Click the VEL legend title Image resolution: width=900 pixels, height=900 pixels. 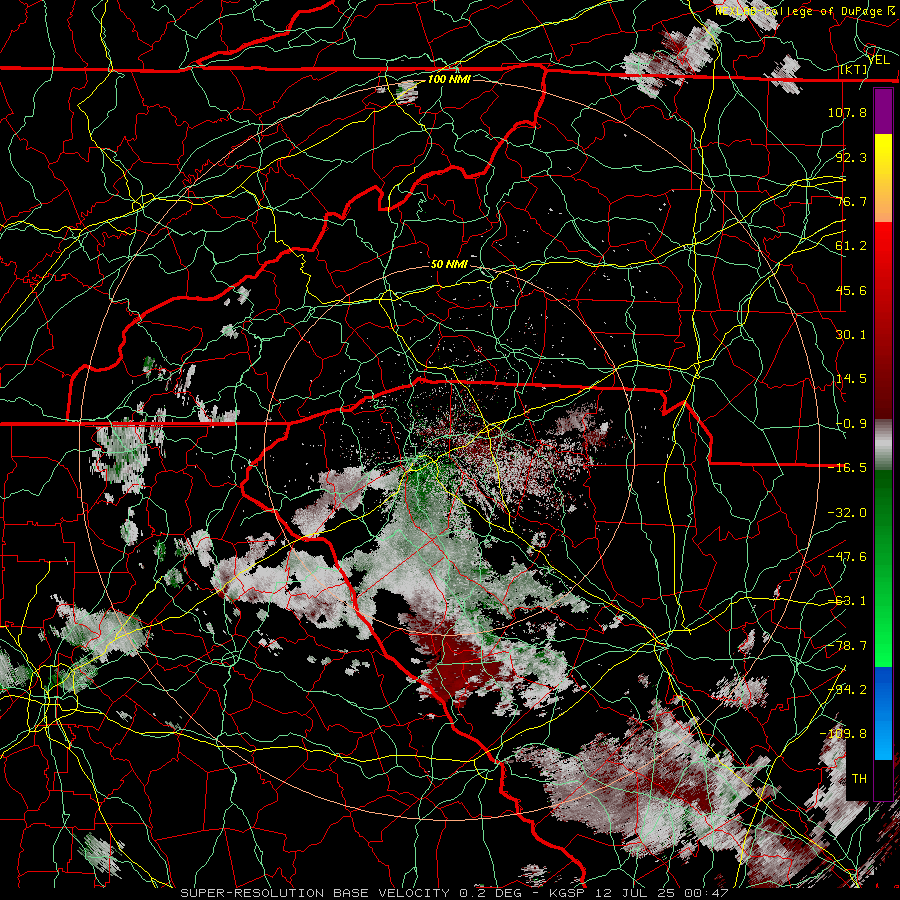879,60
